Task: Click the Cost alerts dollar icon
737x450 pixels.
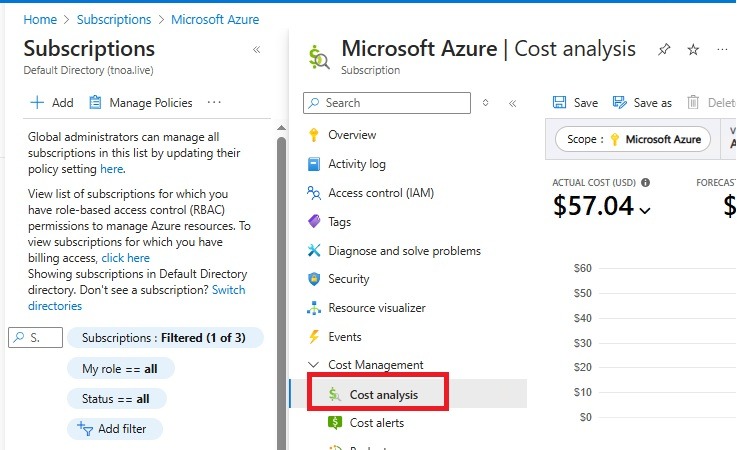Action: pos(335,423)
